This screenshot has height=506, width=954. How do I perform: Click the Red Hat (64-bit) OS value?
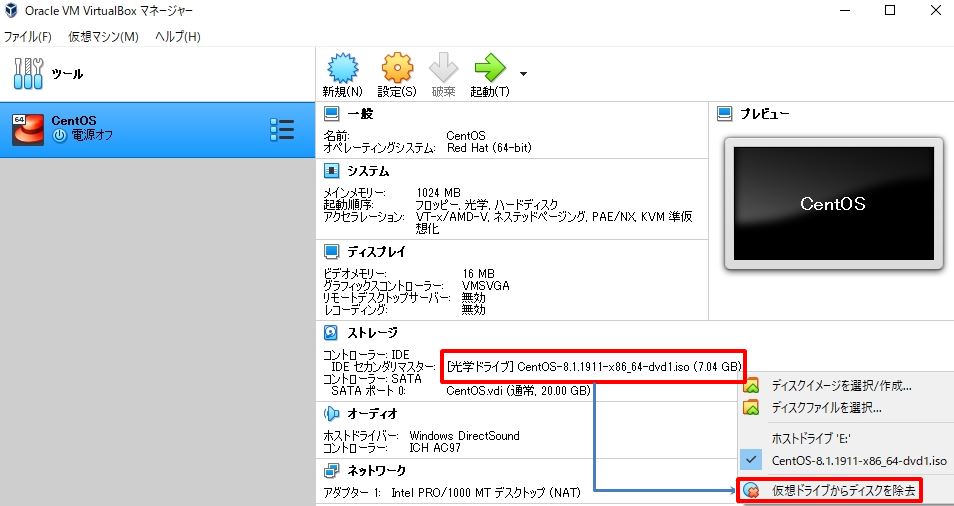(x=489, y=148)
